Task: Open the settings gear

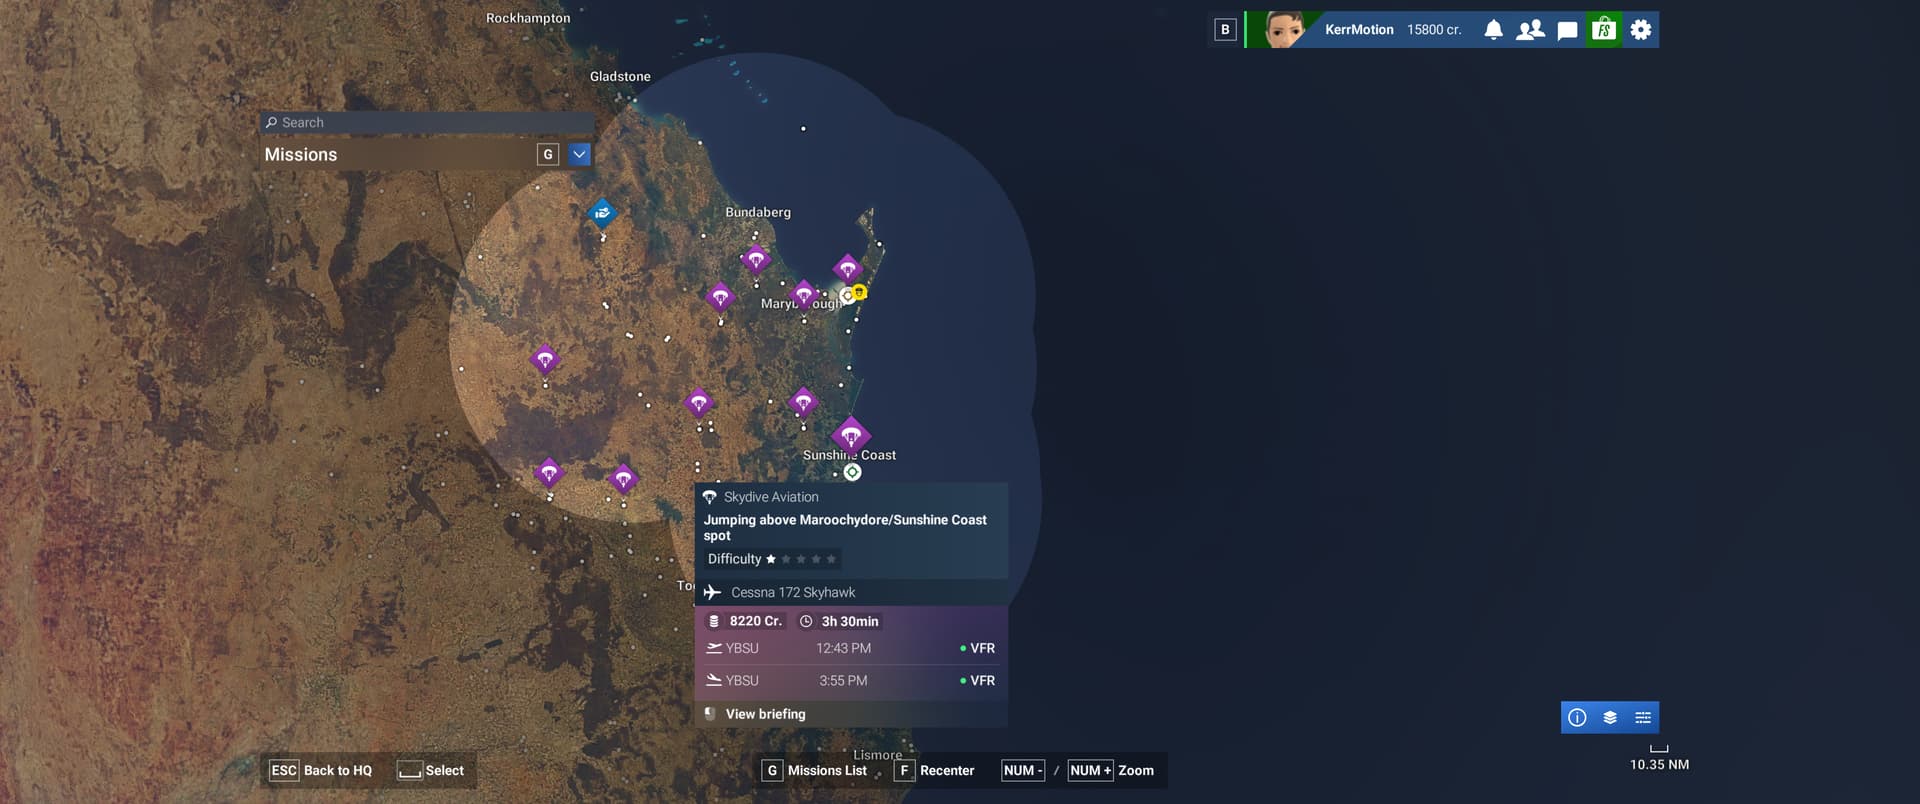Action: 1641,30
